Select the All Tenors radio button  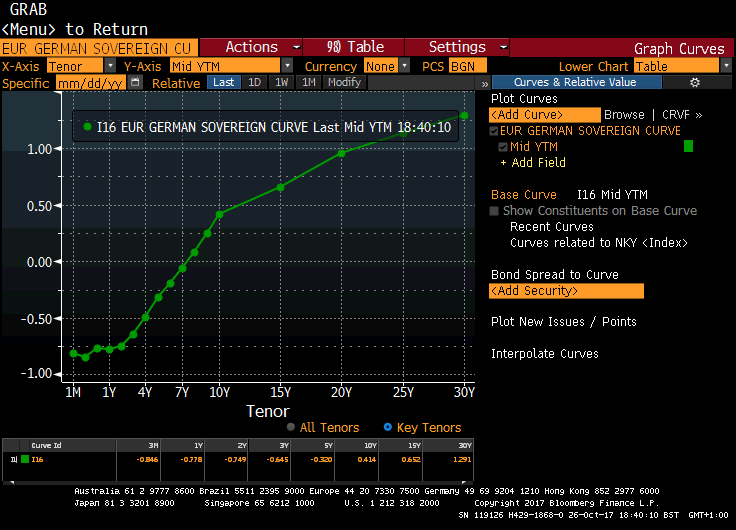click(x=291, y=427)
